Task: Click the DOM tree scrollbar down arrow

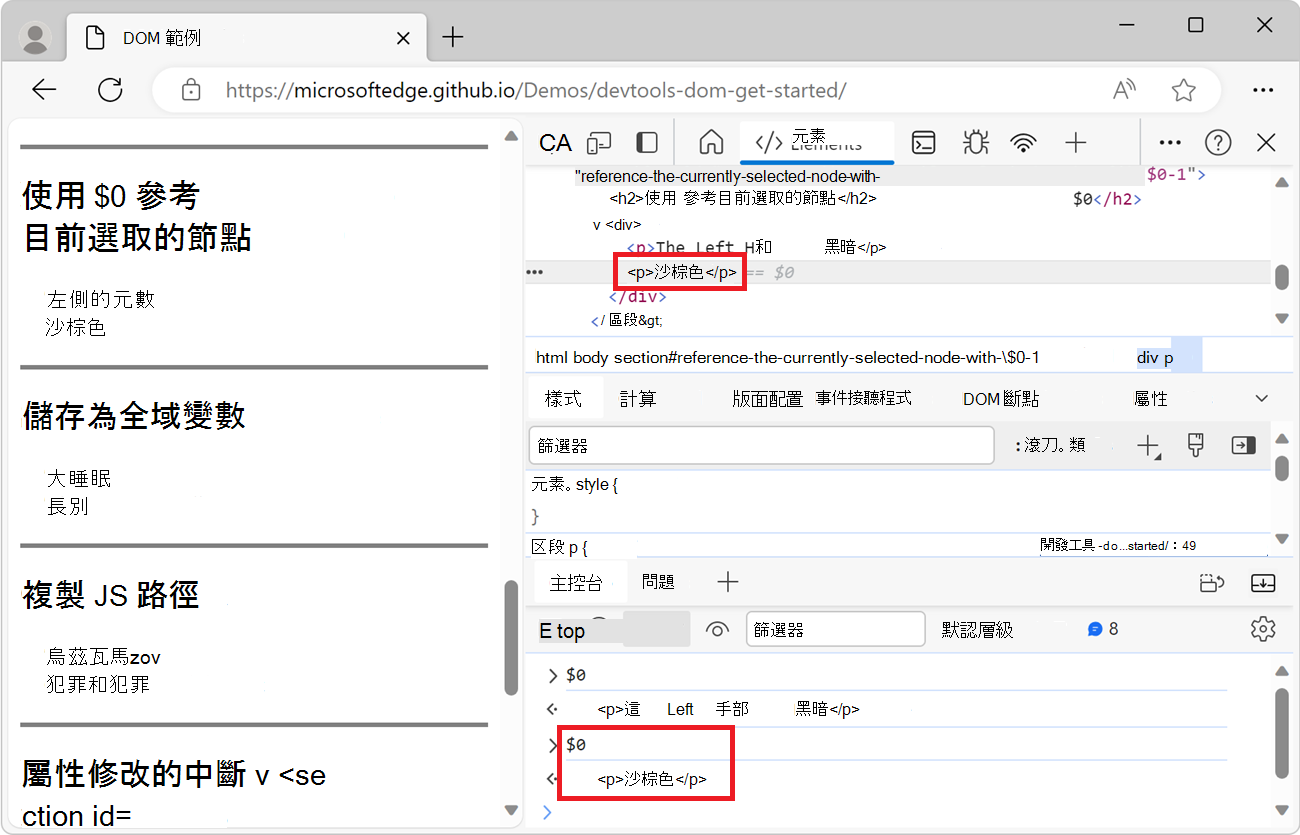Action: (x=1282, y=319)
